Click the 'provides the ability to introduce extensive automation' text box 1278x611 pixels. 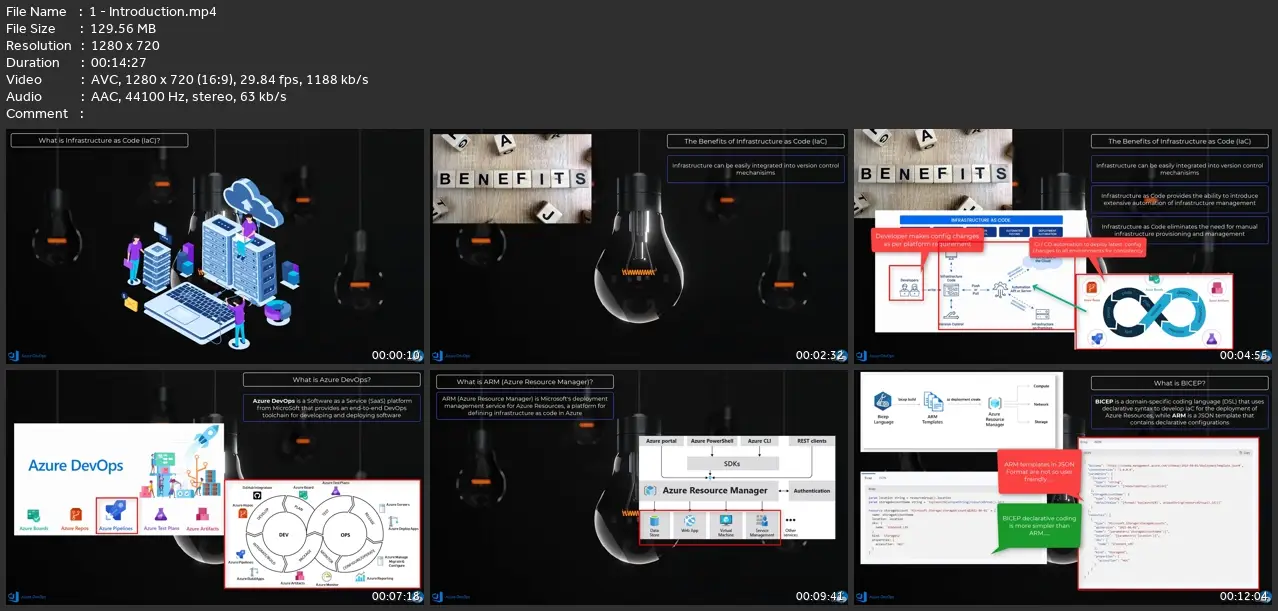[x=1180, y=199]
